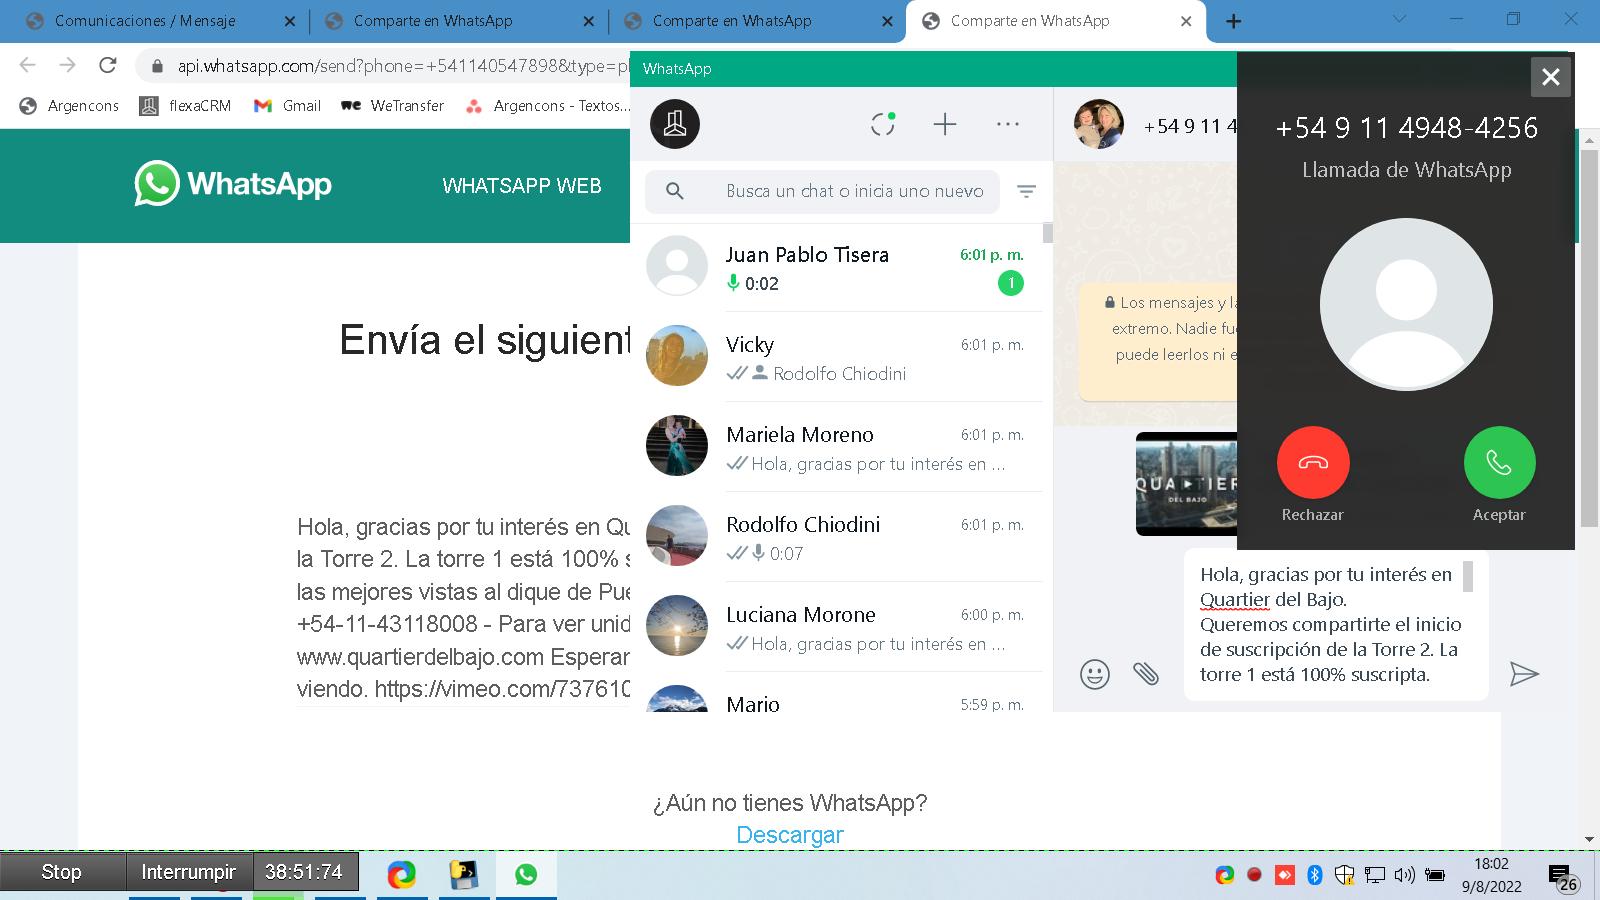Click the battery tray icon
Screen dimensions: 1600x900
click(1435, 875)
